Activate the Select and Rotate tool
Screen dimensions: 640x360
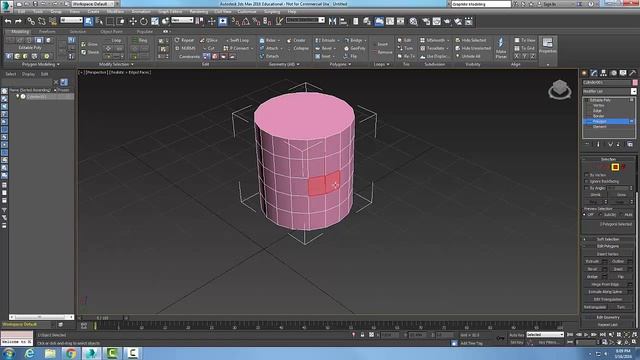[x=144, y=21]
